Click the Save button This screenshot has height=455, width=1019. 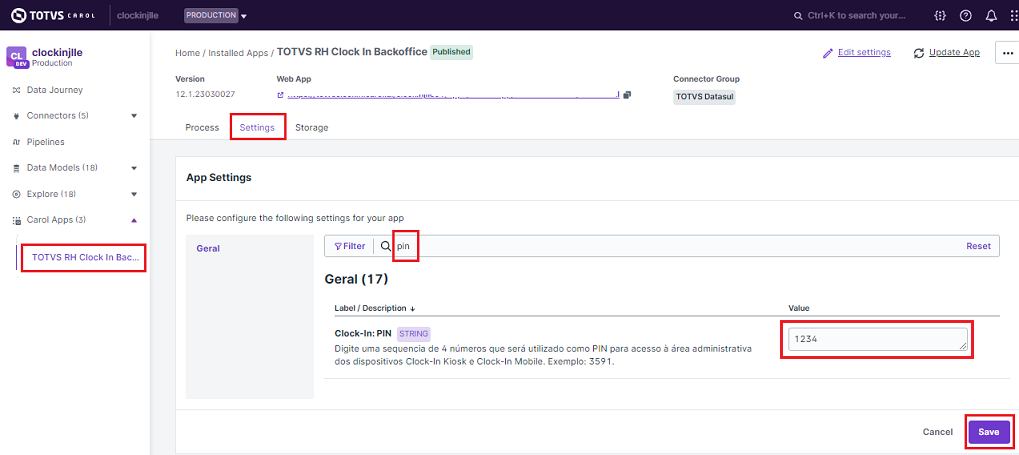(x=988, y=432)
